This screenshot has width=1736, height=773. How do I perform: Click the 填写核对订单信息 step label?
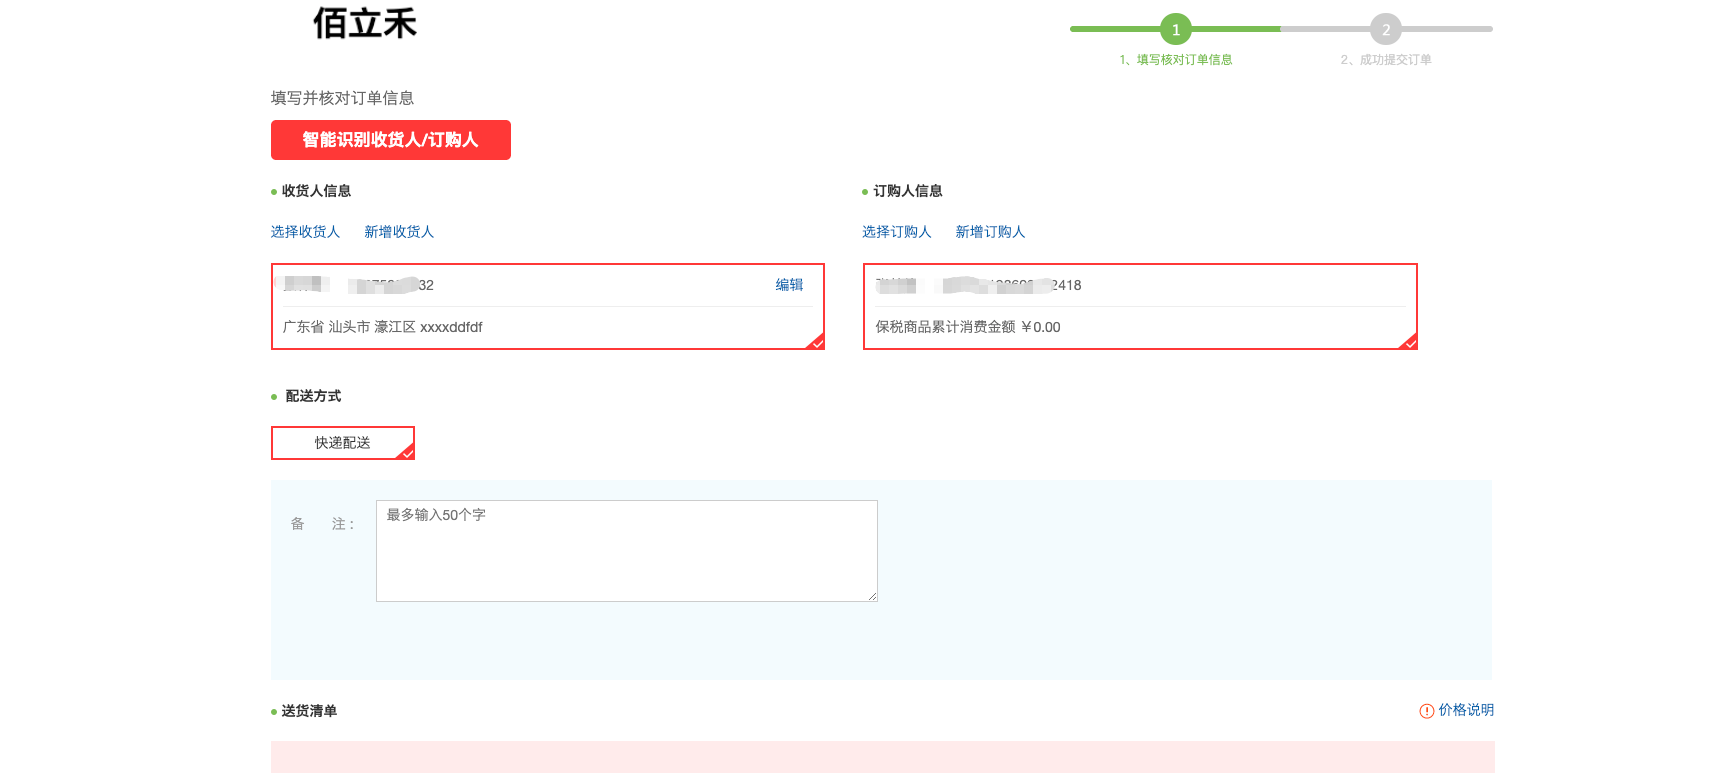pos(1176,60)
